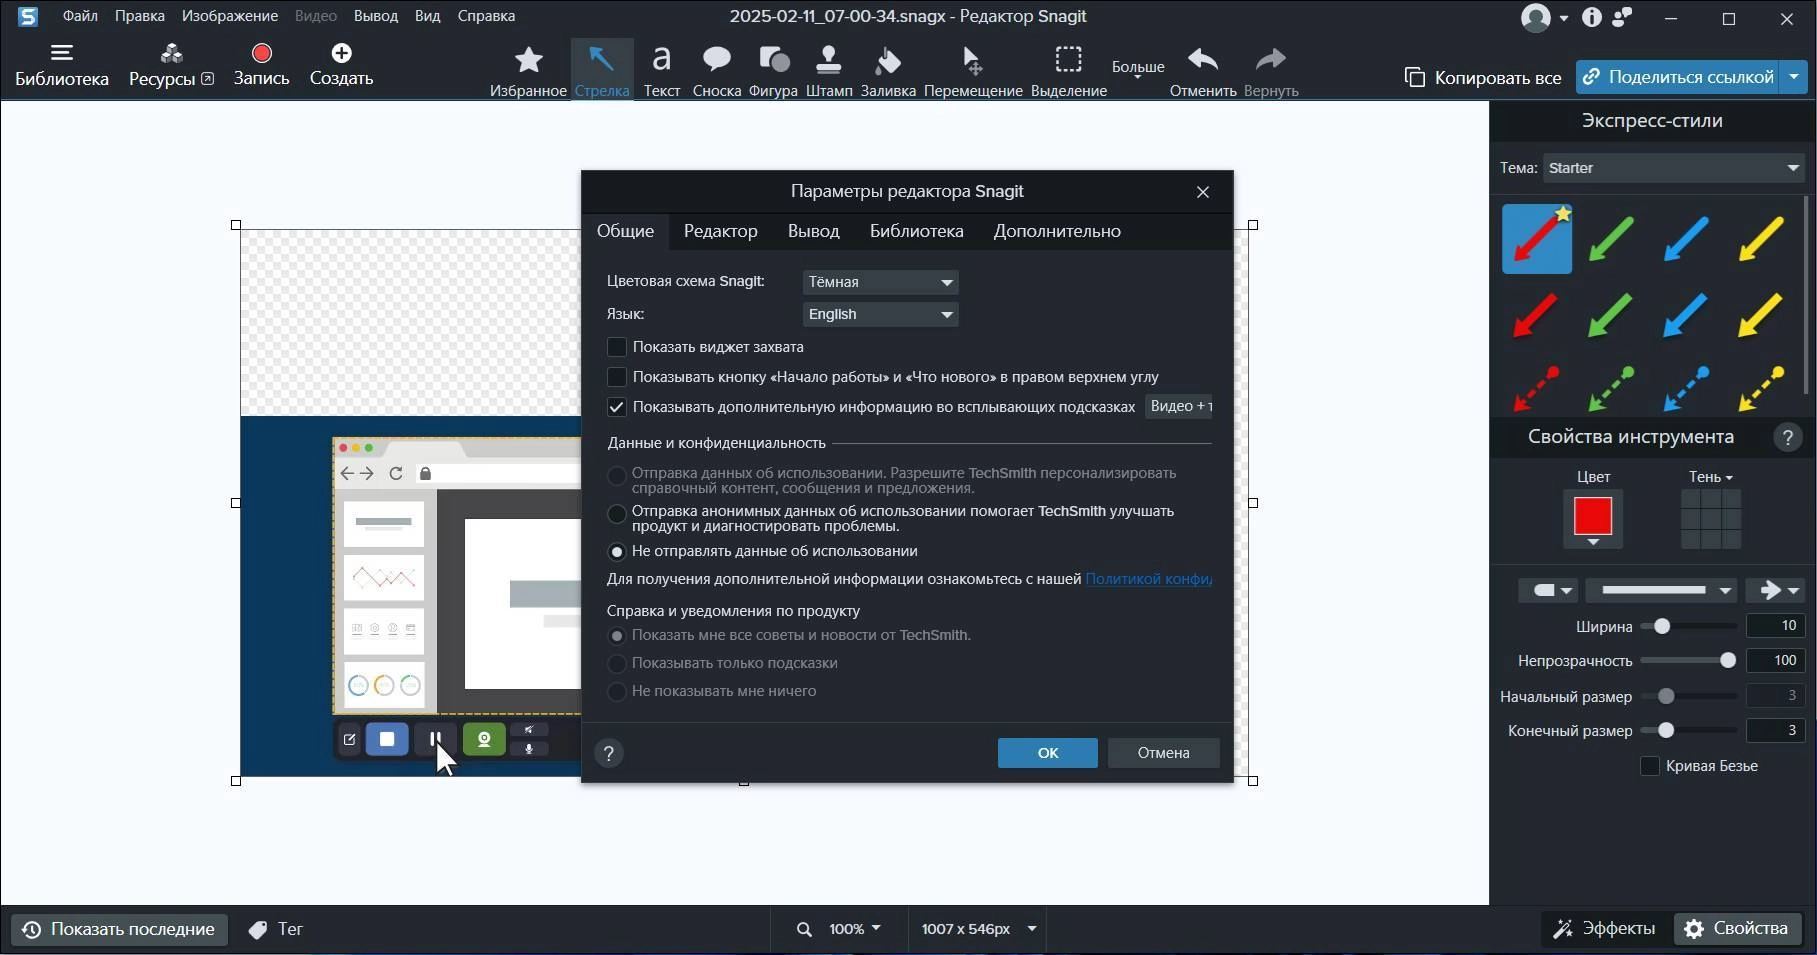Open Resources (Ресурсы)

[171, 65]
